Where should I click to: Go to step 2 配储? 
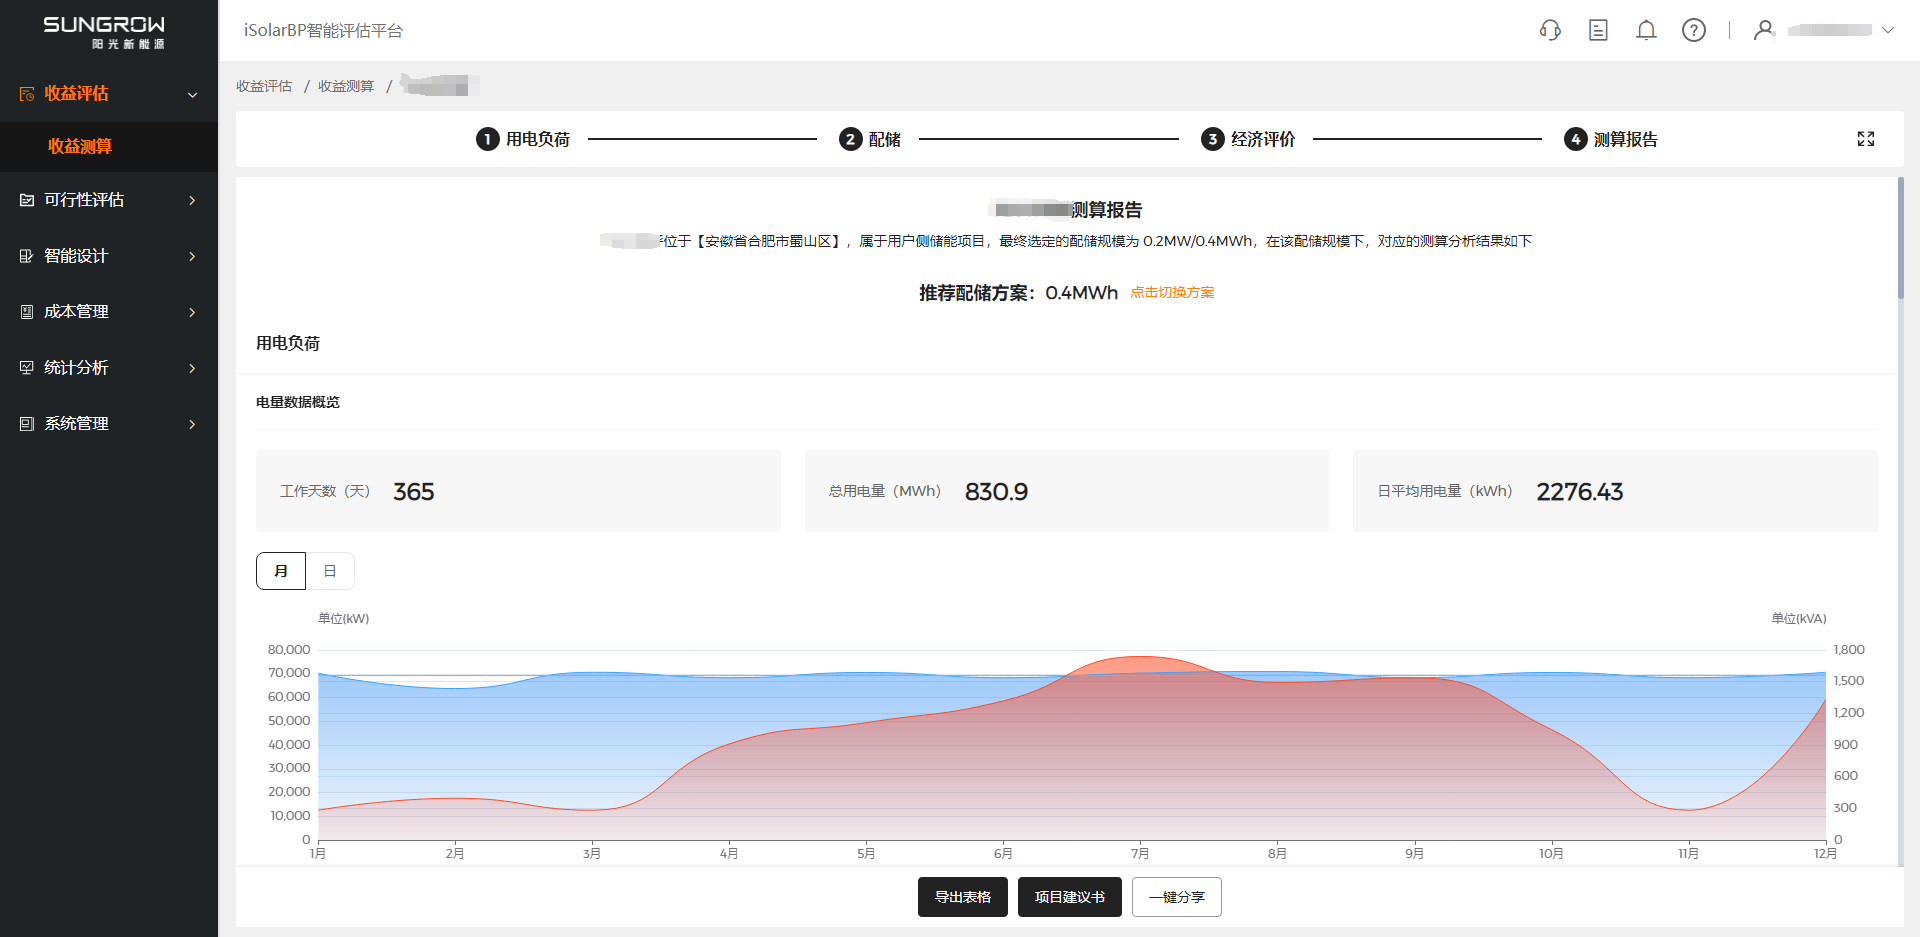click(x=870, y=139)
